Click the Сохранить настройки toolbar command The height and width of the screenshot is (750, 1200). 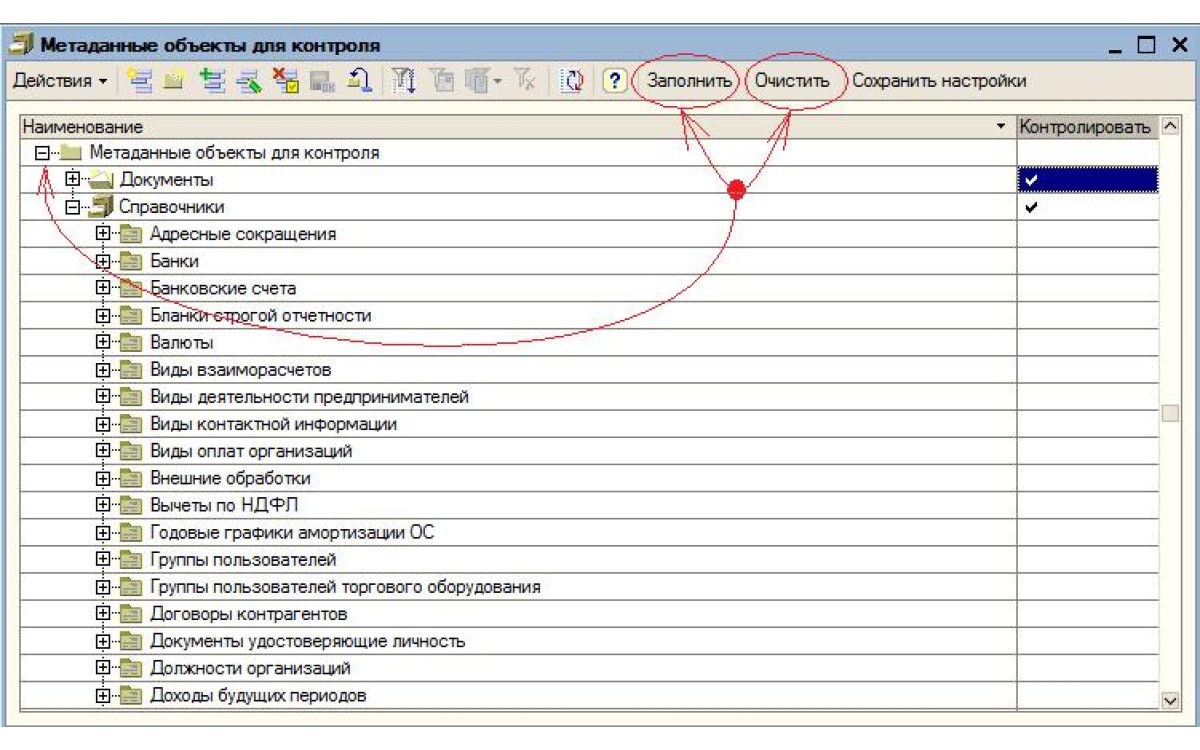[938, 81]
